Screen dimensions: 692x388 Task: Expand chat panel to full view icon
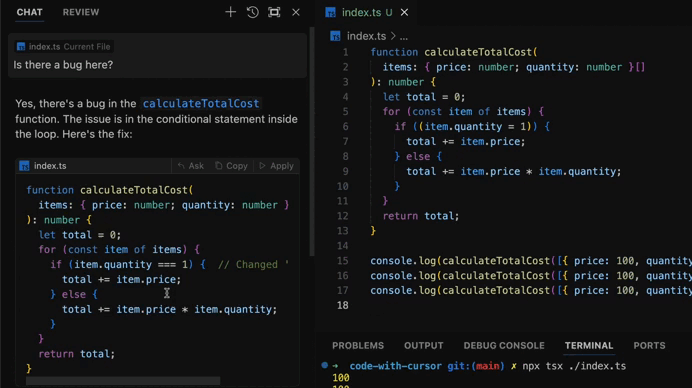(x=274, y=12)
